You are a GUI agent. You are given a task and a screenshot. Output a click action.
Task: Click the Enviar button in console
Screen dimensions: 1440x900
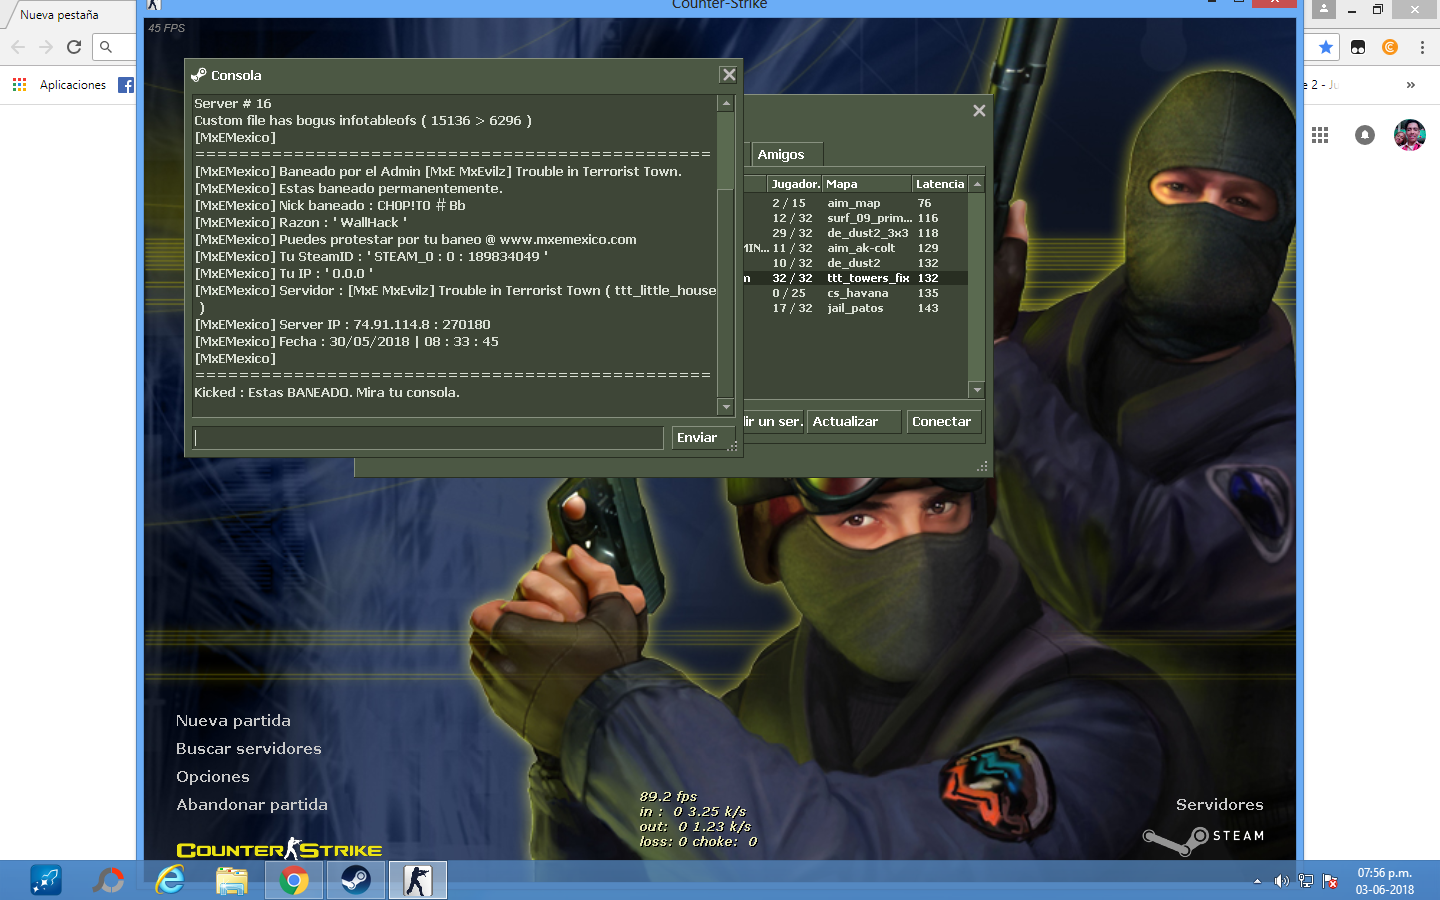pos(704,438)
